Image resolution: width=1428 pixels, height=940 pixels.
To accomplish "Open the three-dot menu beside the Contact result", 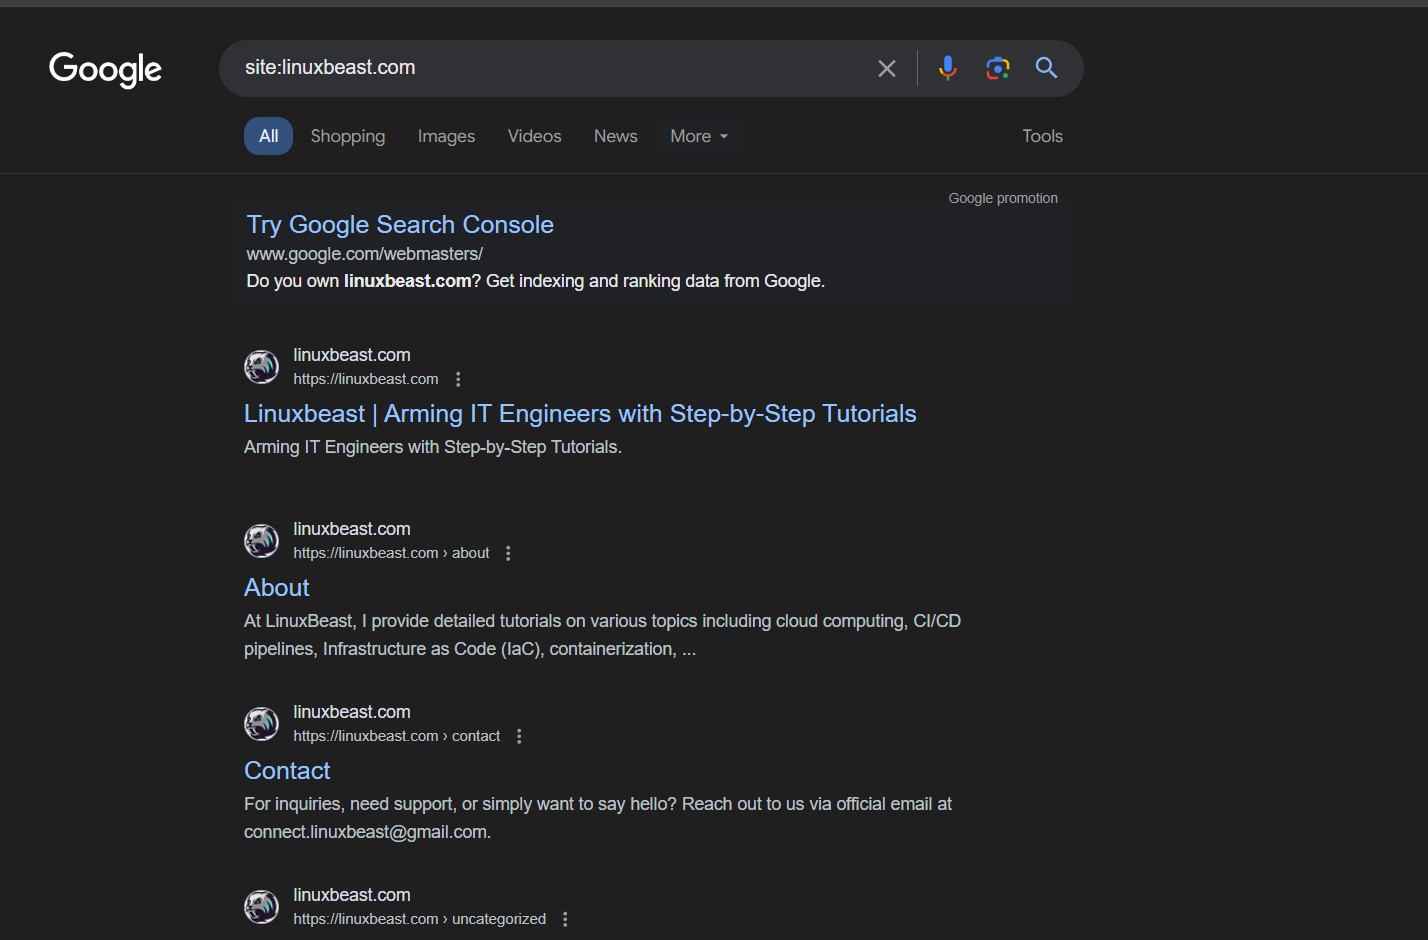I will (x=519, y=735).
